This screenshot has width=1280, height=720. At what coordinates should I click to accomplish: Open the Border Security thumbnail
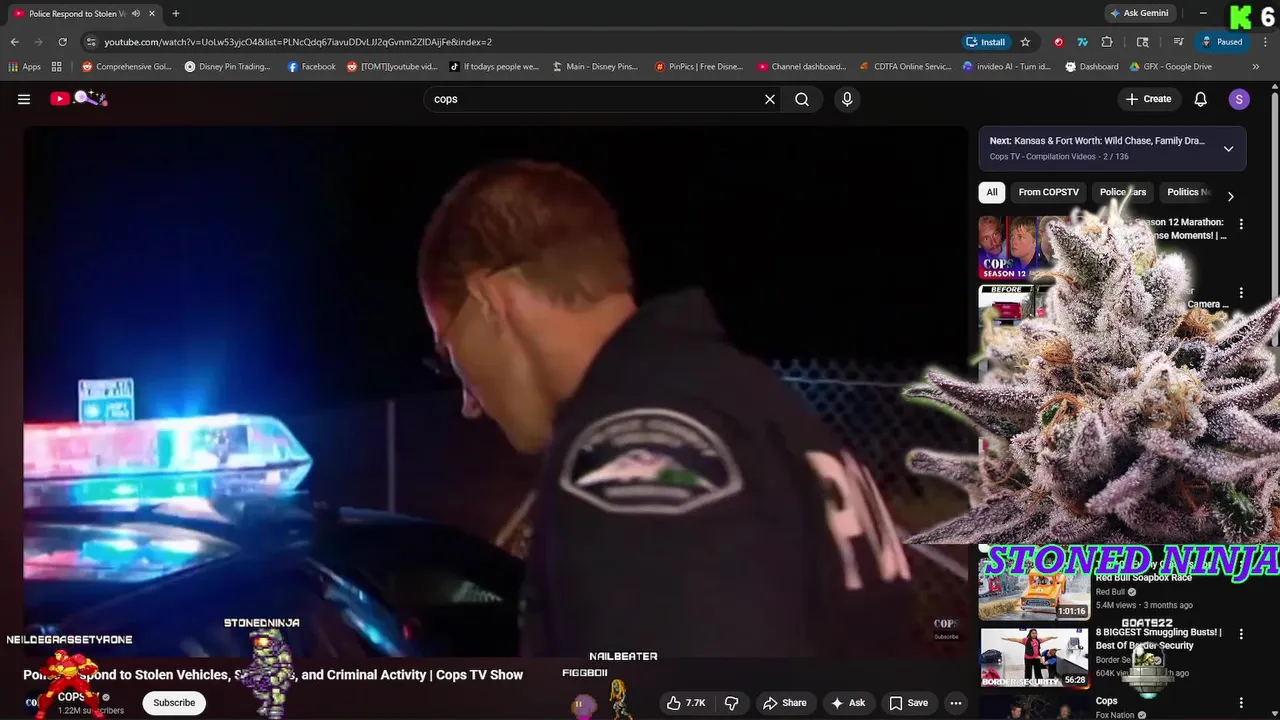pos(1034,658)
